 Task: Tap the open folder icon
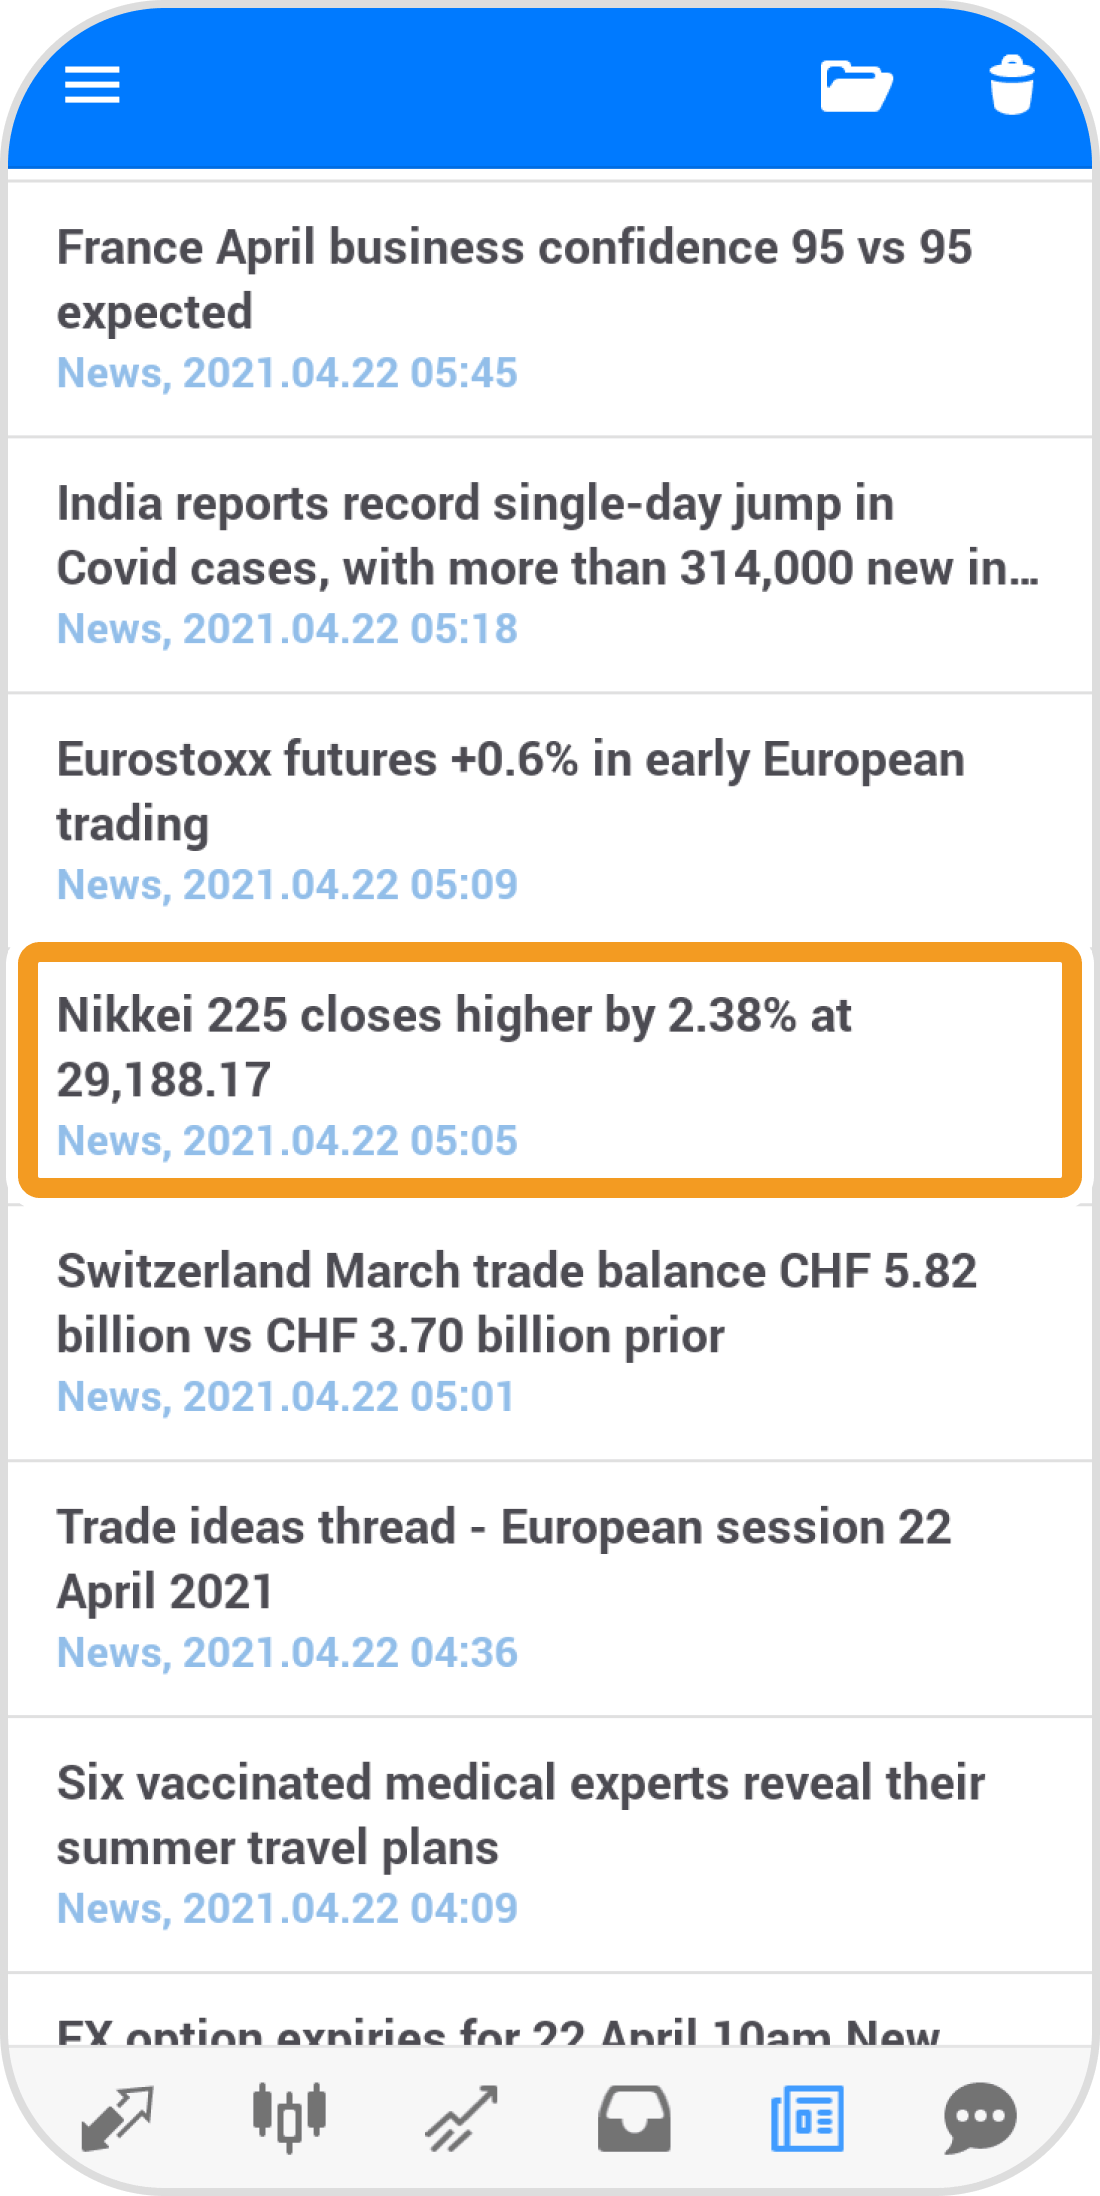[x=856, y=86]
